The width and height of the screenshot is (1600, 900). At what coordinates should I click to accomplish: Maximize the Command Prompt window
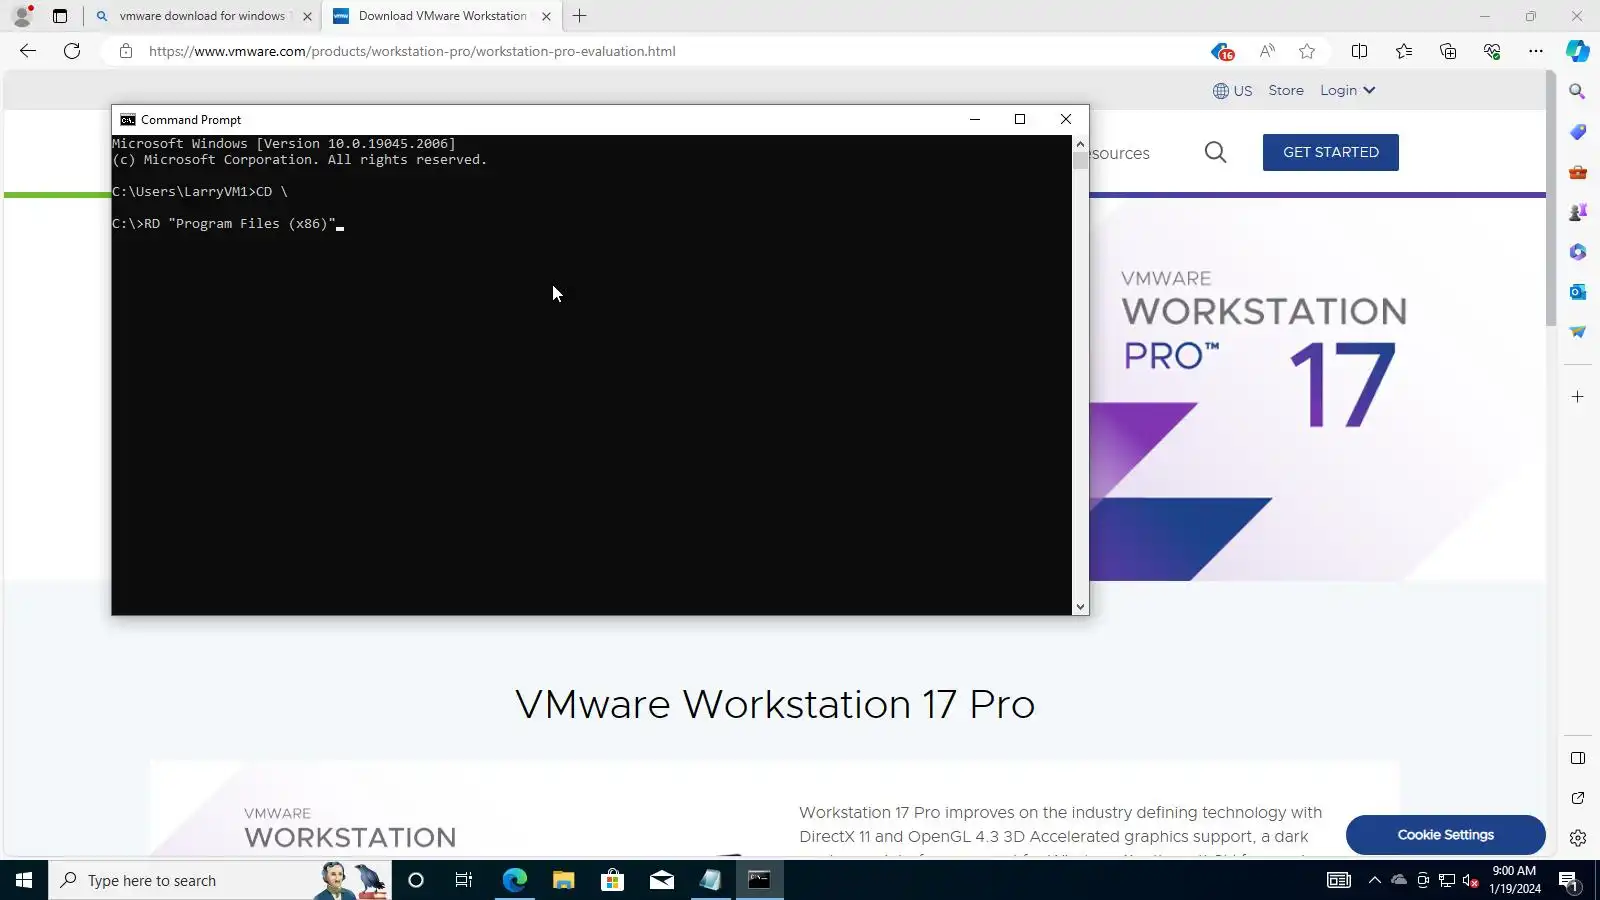pyautogui.click(x=1020, y=119)
